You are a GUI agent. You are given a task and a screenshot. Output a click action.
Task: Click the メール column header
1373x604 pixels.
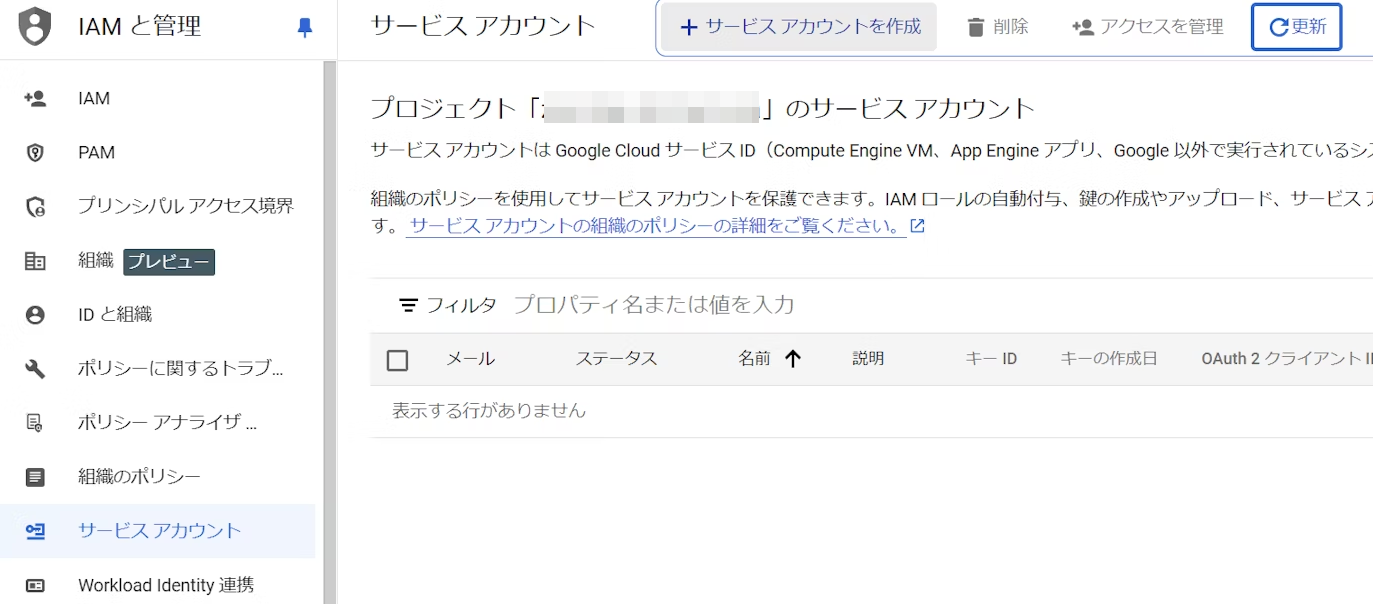tap(470, 359)
